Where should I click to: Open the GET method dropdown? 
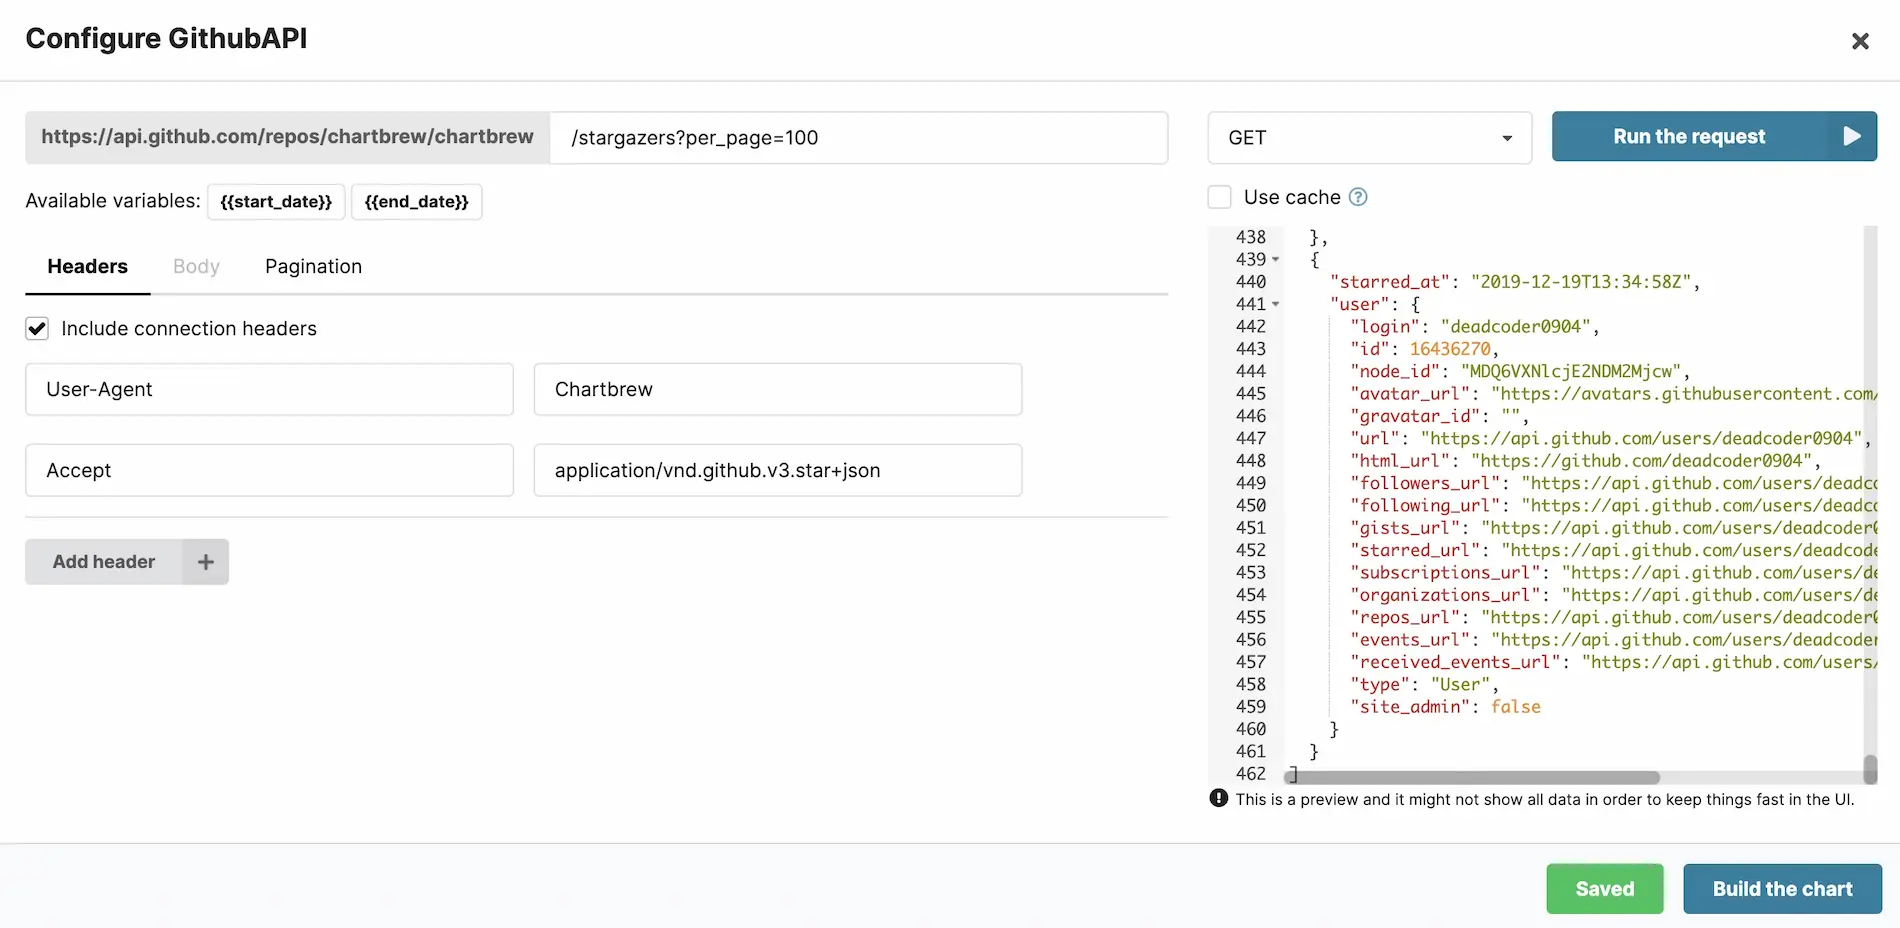pyautogui.click(x=1369, y=138)
